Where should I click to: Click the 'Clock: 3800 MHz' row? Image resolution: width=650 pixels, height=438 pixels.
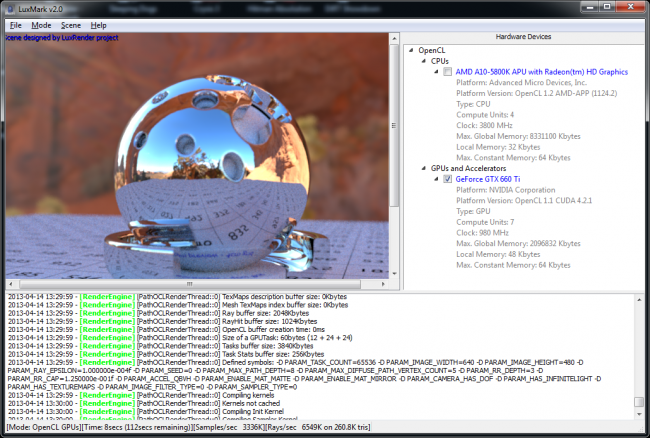[484, 126]
